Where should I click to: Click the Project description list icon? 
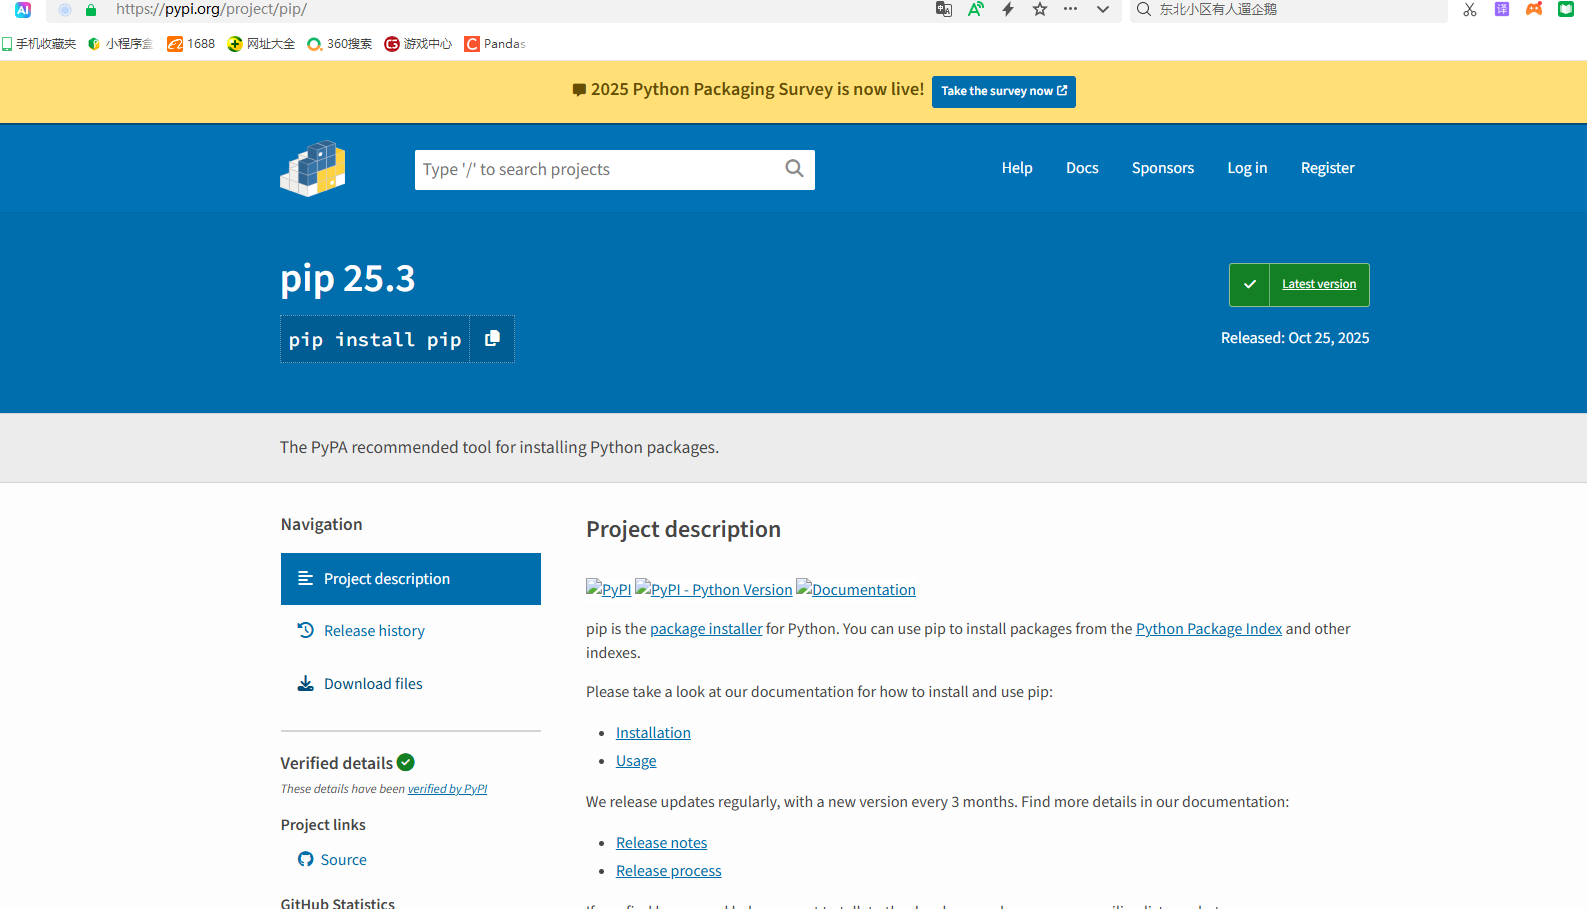306,579
